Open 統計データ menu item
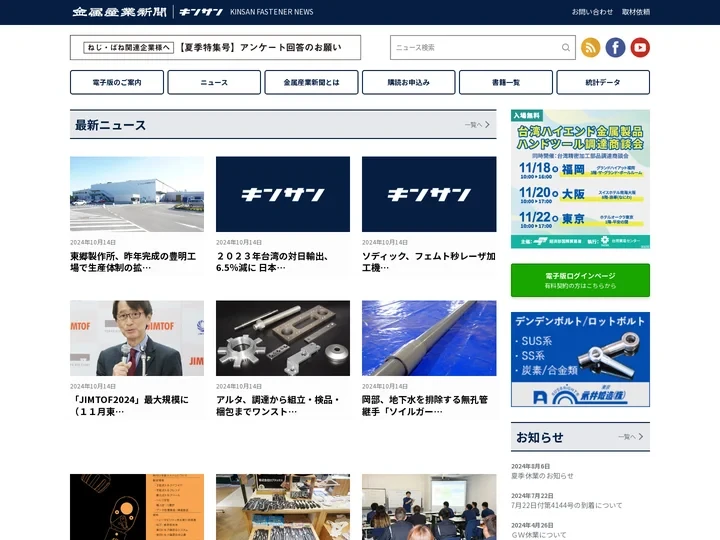 tap(603, 82)
